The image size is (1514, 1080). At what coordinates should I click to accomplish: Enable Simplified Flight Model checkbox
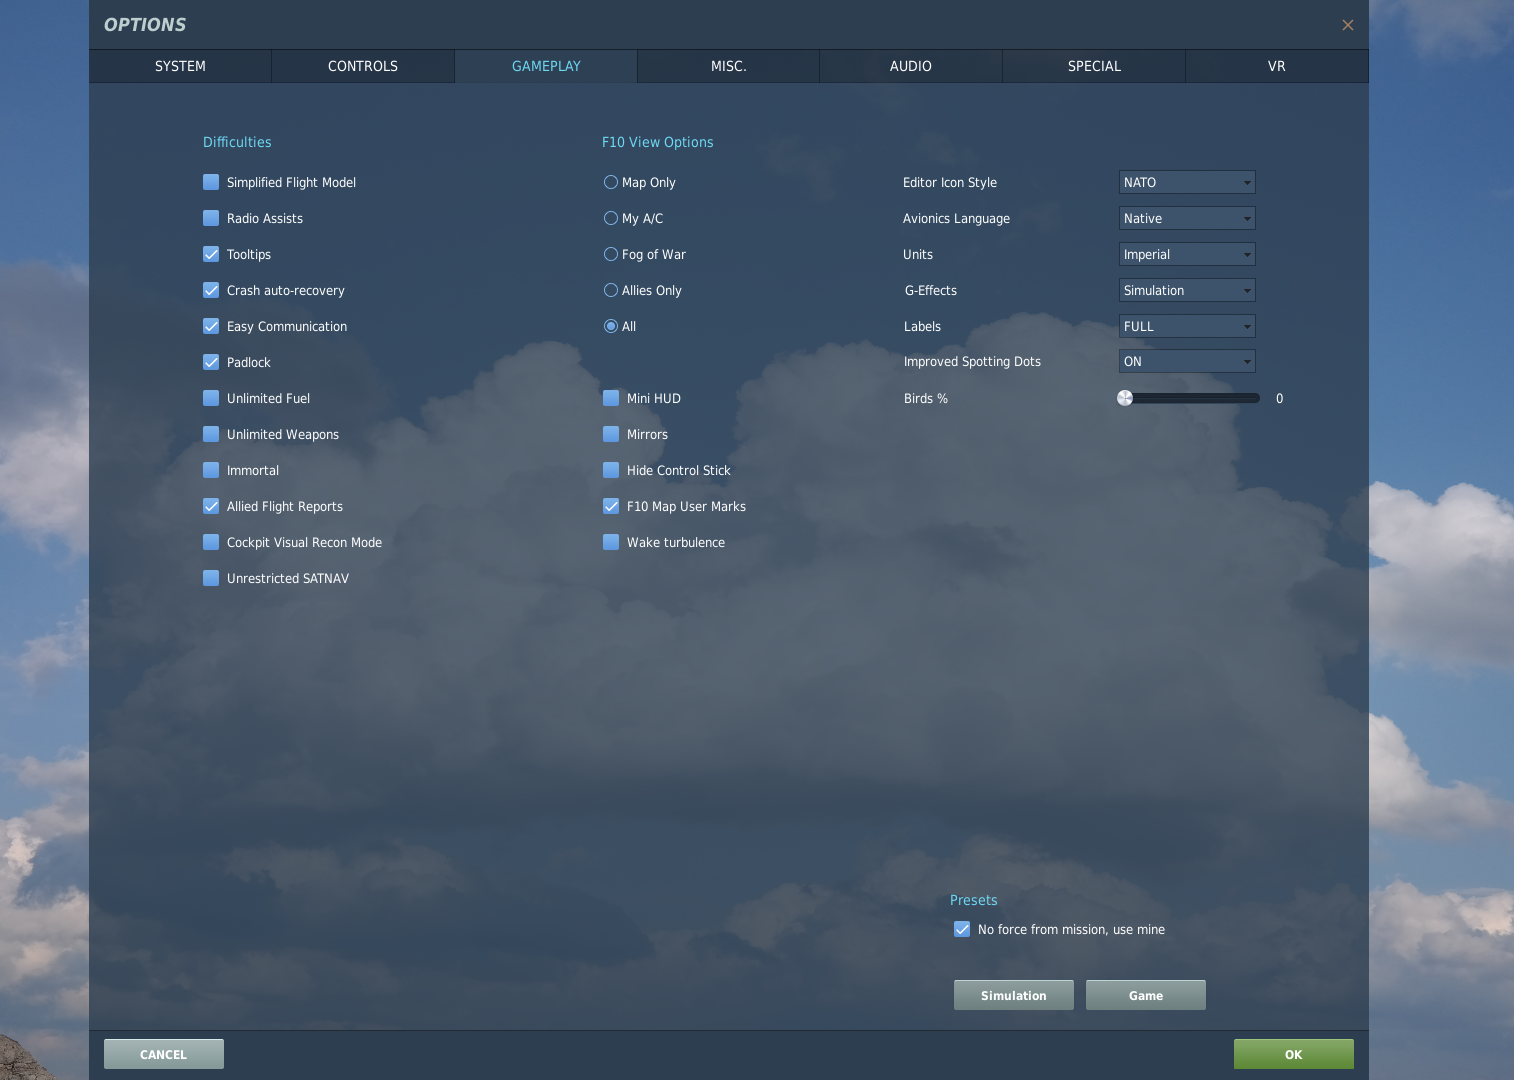click(x=211, y=182)
